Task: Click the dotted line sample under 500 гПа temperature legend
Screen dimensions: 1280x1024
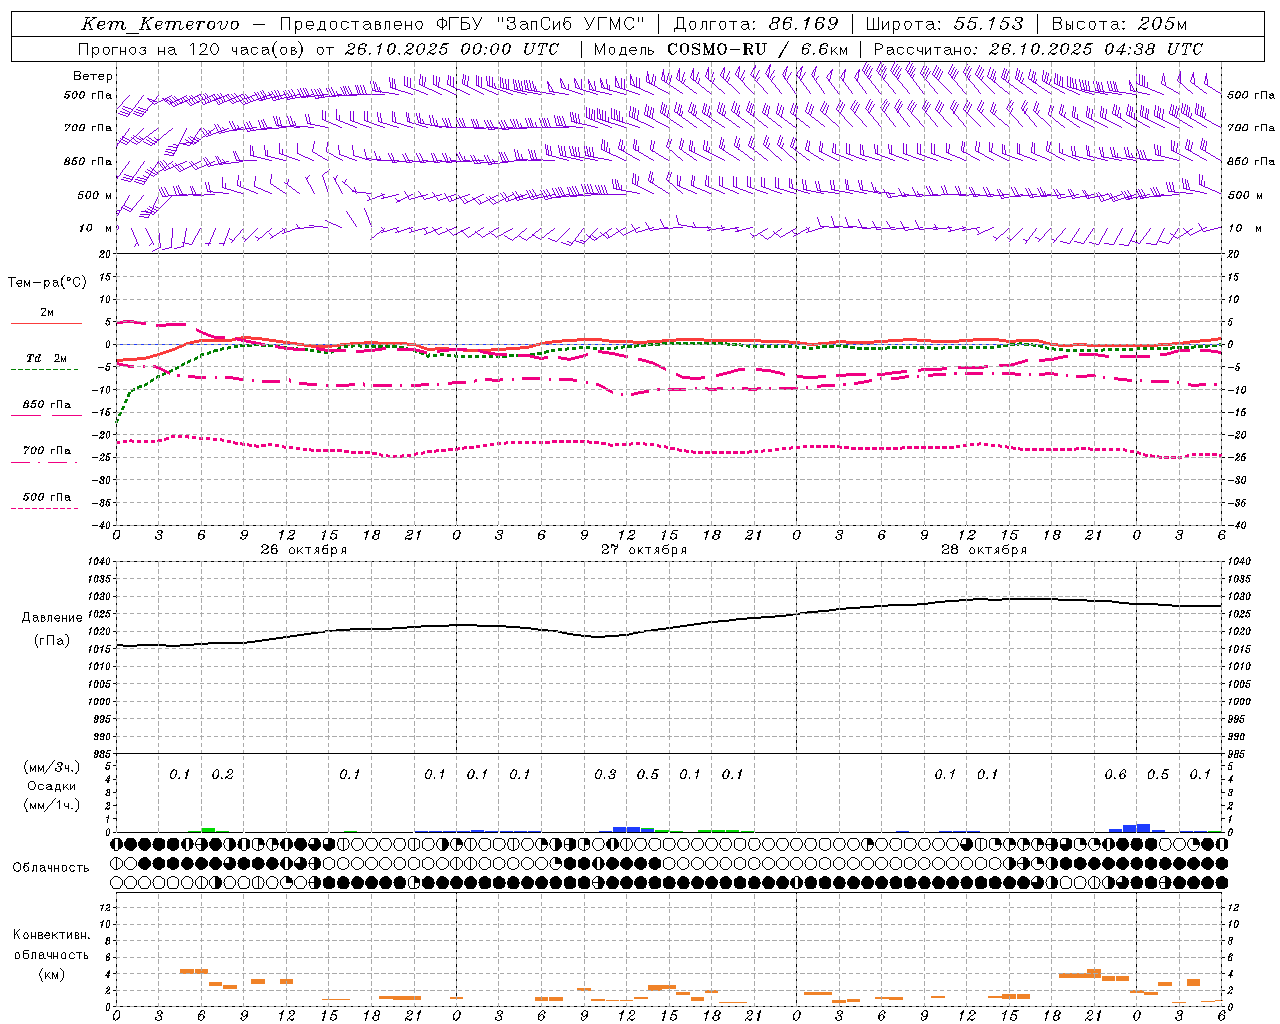Action: click(x=44, y=509)
